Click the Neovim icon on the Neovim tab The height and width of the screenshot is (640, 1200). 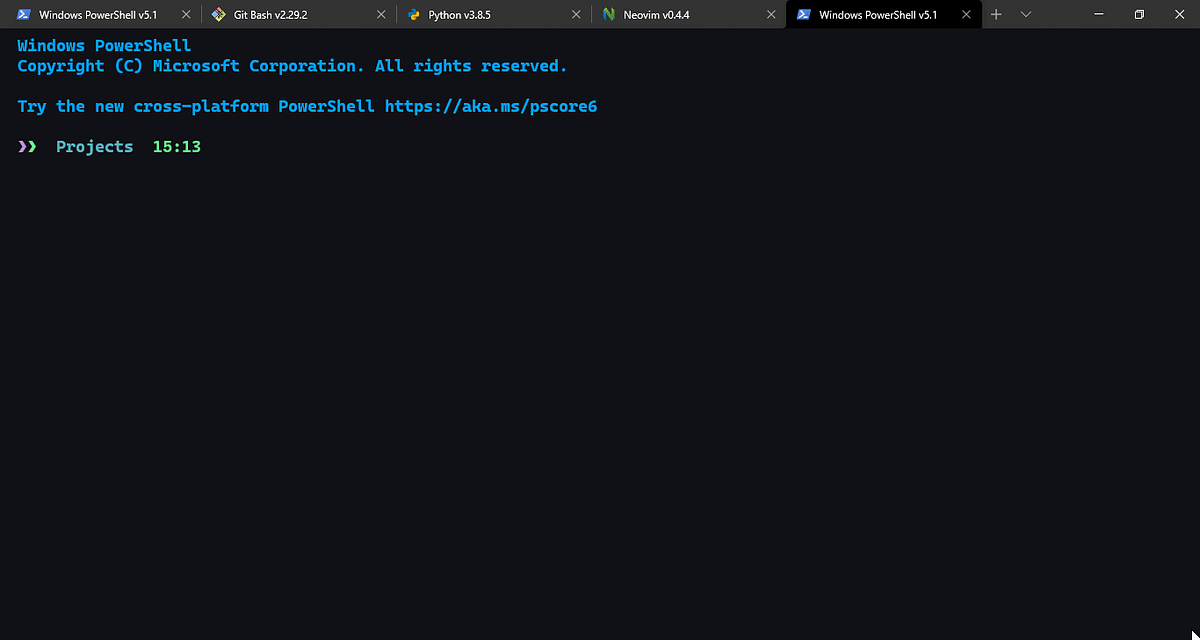point(607,14)
